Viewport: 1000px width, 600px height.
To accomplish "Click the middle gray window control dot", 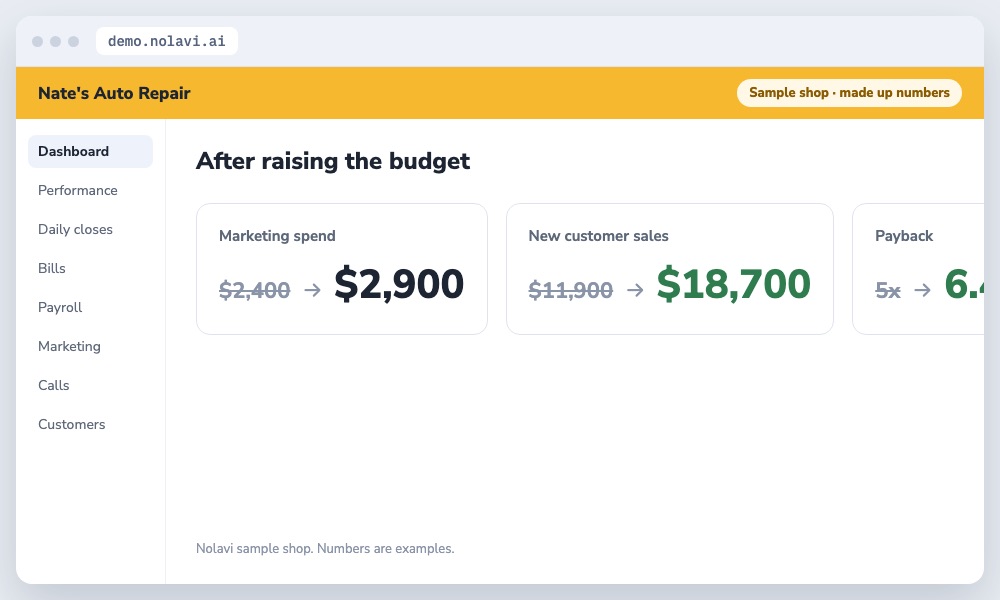I will tap(55, 41).
